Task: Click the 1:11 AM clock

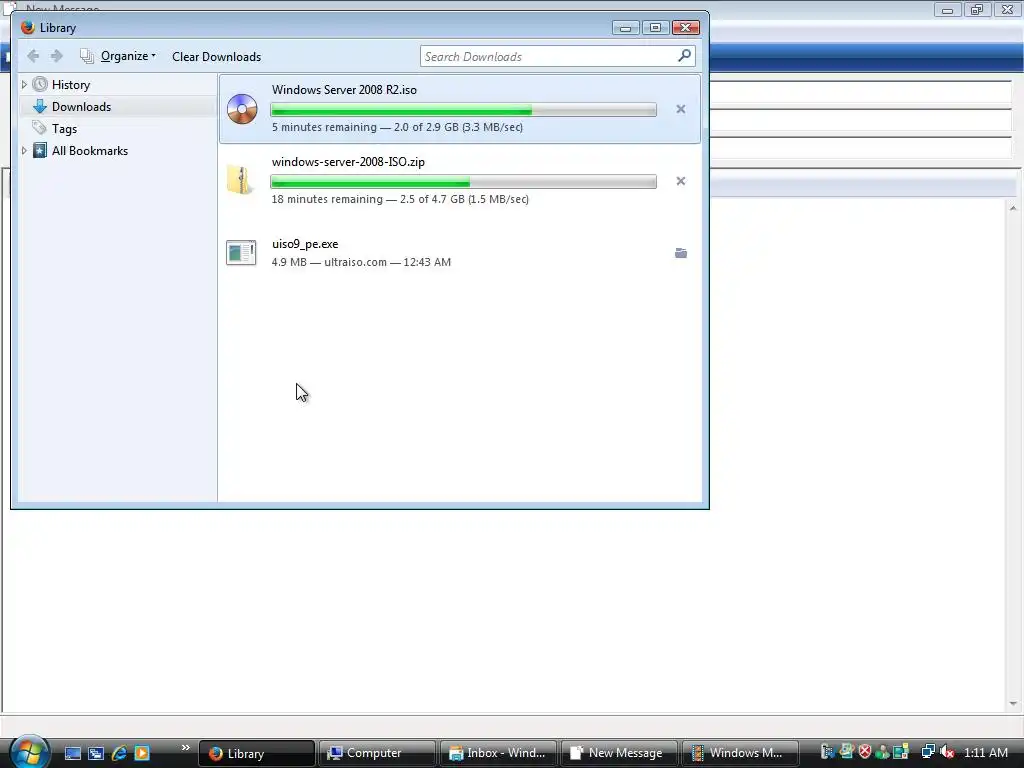Action: pos(986,753)
